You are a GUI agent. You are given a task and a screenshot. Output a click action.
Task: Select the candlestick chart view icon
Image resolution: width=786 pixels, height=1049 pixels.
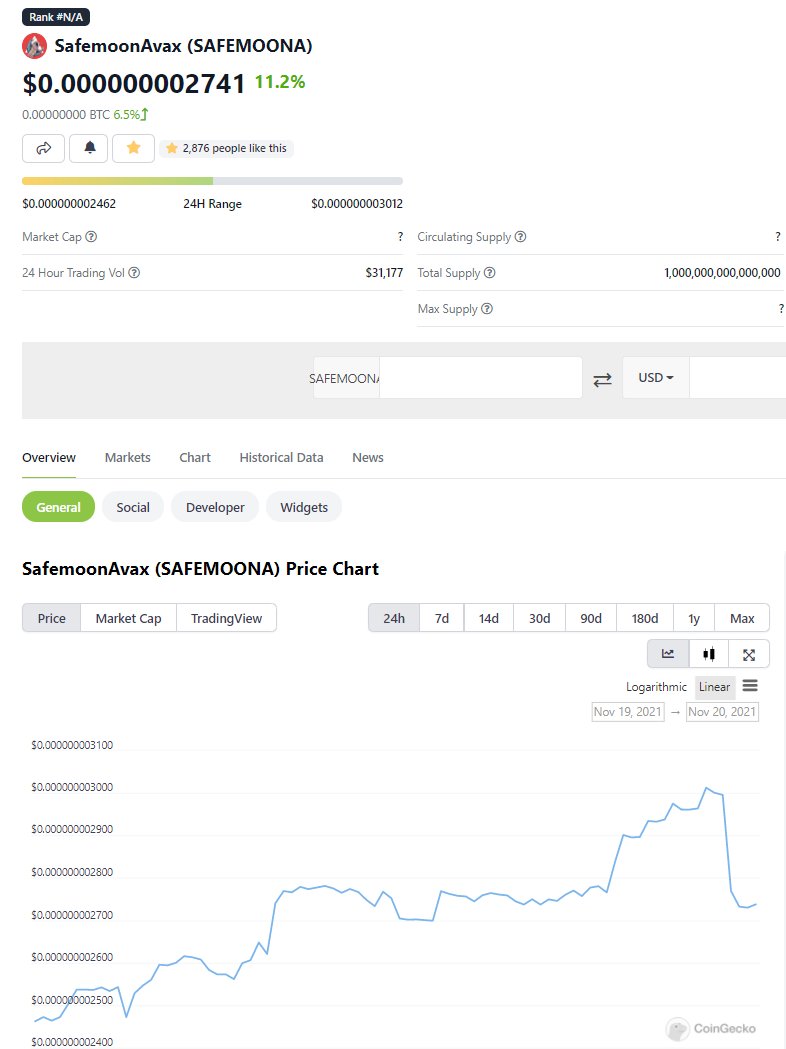709,654
